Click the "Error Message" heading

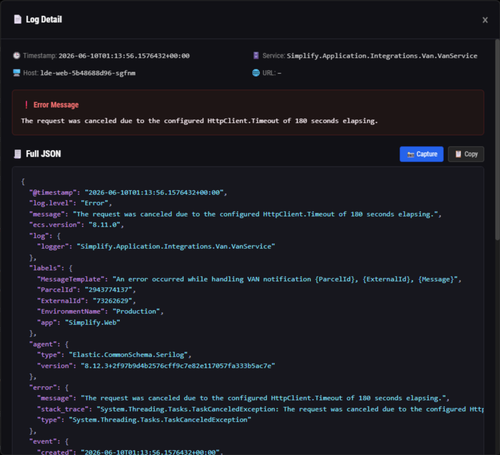tap(56, 105)
